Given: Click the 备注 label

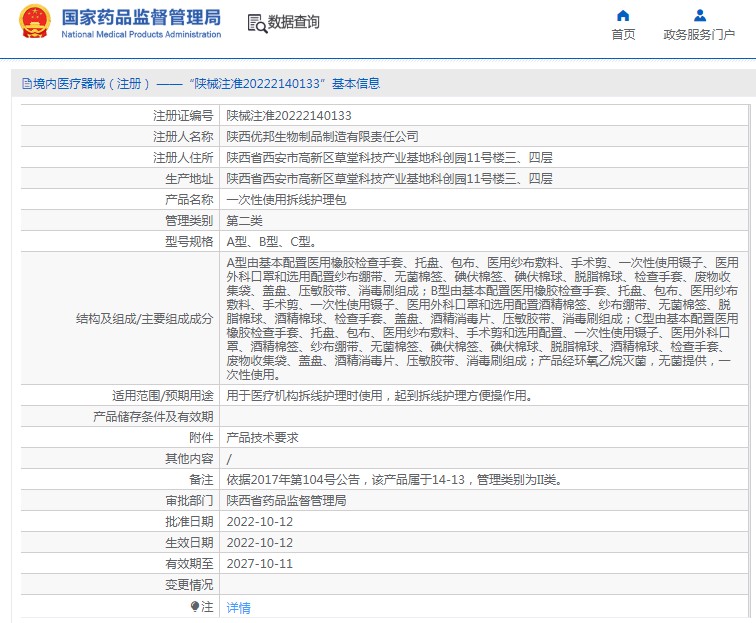Looking at the screenshot, I should (x=201, y=480).
